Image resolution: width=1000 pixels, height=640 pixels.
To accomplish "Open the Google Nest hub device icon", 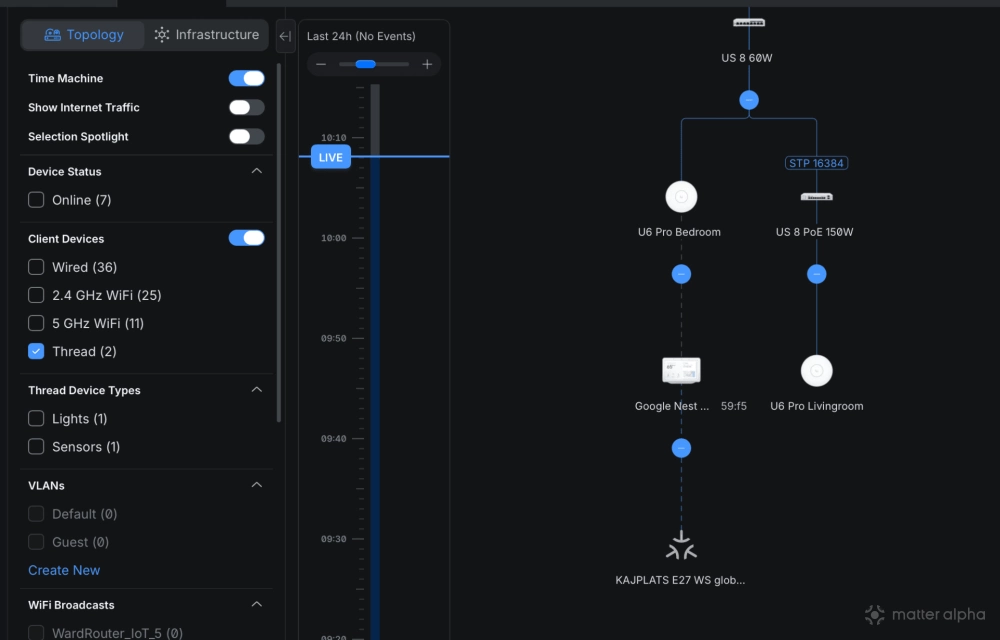I will (681, 370).
